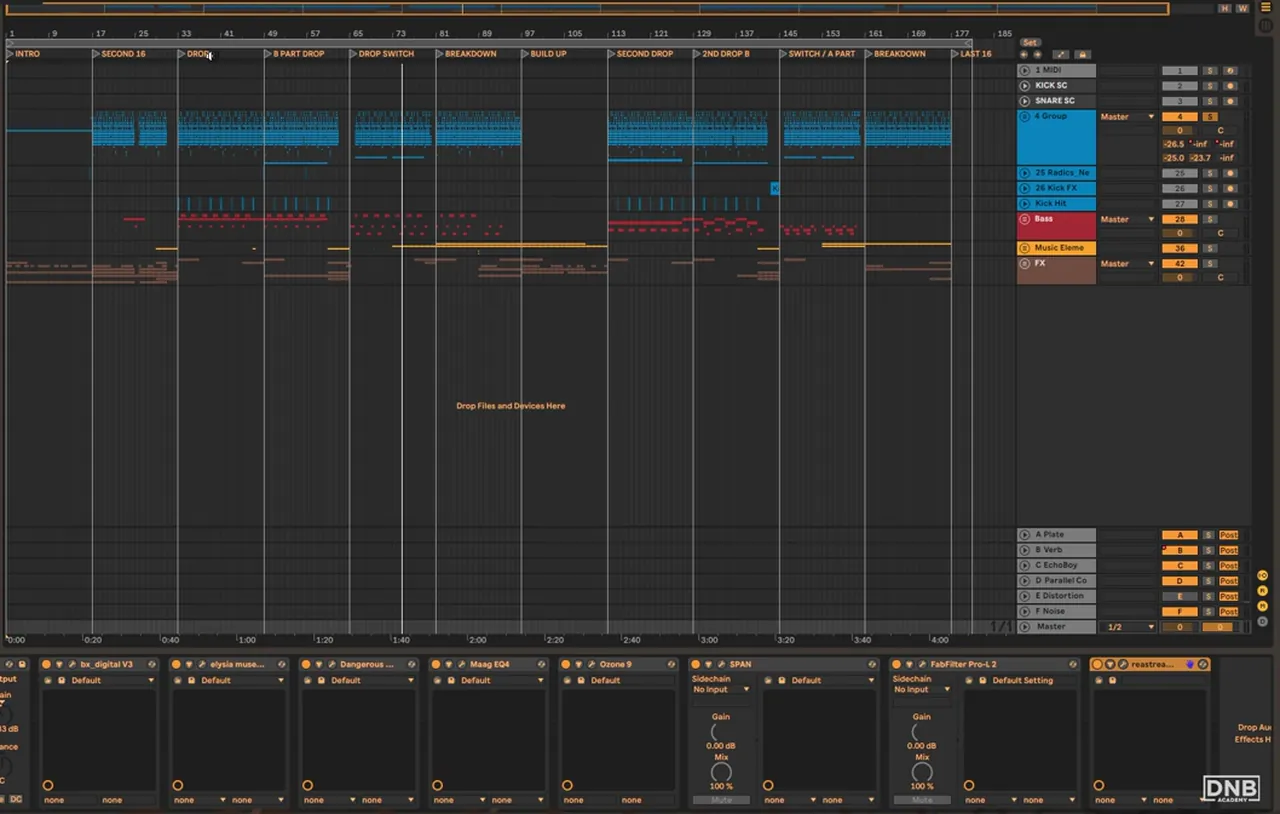Open the Bass output Master dropdown
This screenshot has height=814, width=1280.
point(1127,219)
